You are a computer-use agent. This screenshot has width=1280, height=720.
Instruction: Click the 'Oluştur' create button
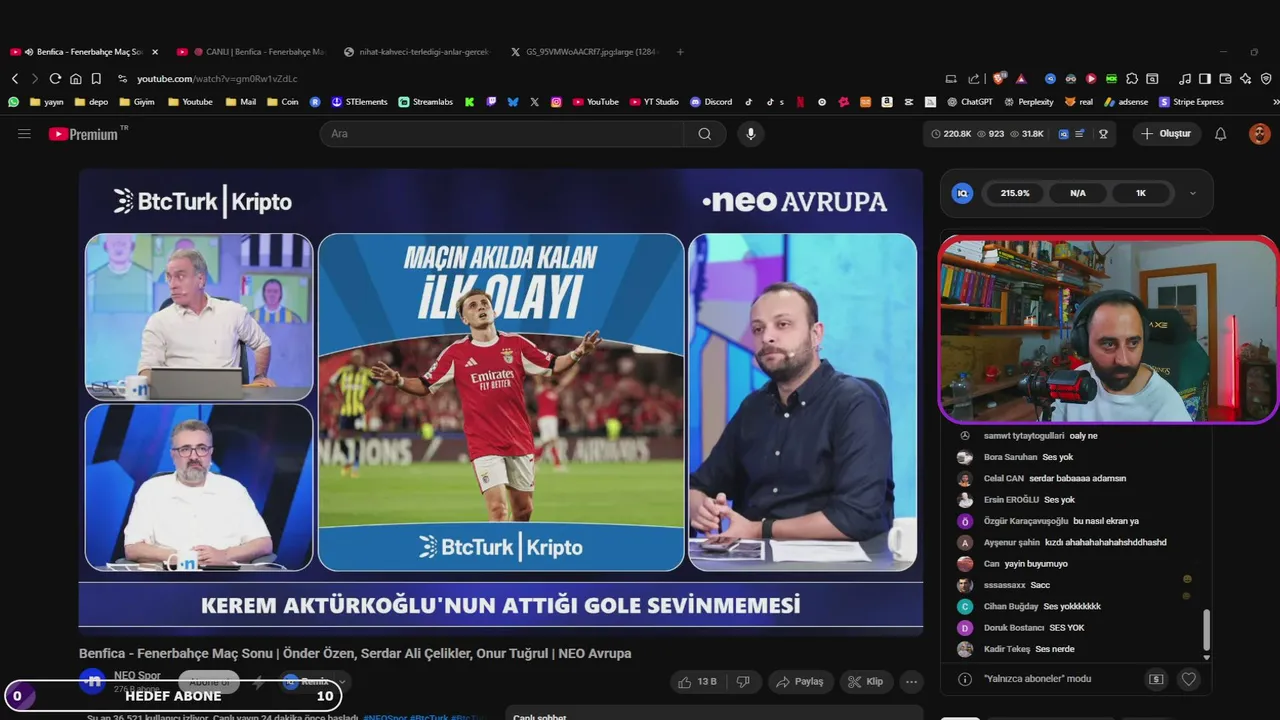1167,134
